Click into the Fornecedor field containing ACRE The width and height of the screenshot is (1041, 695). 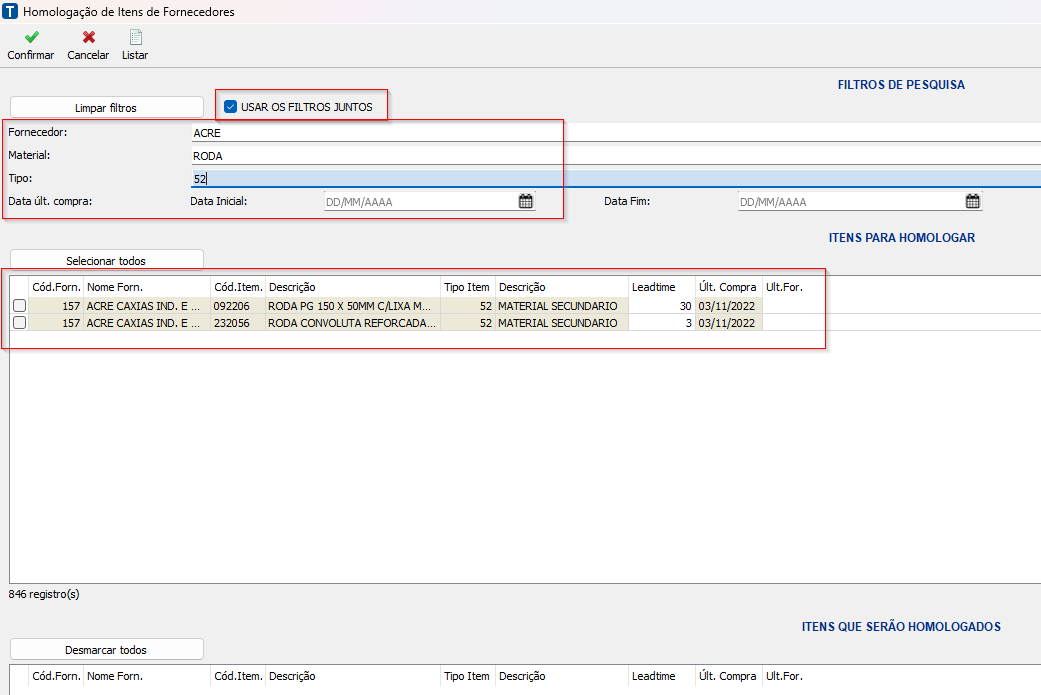tap(600, 132)
